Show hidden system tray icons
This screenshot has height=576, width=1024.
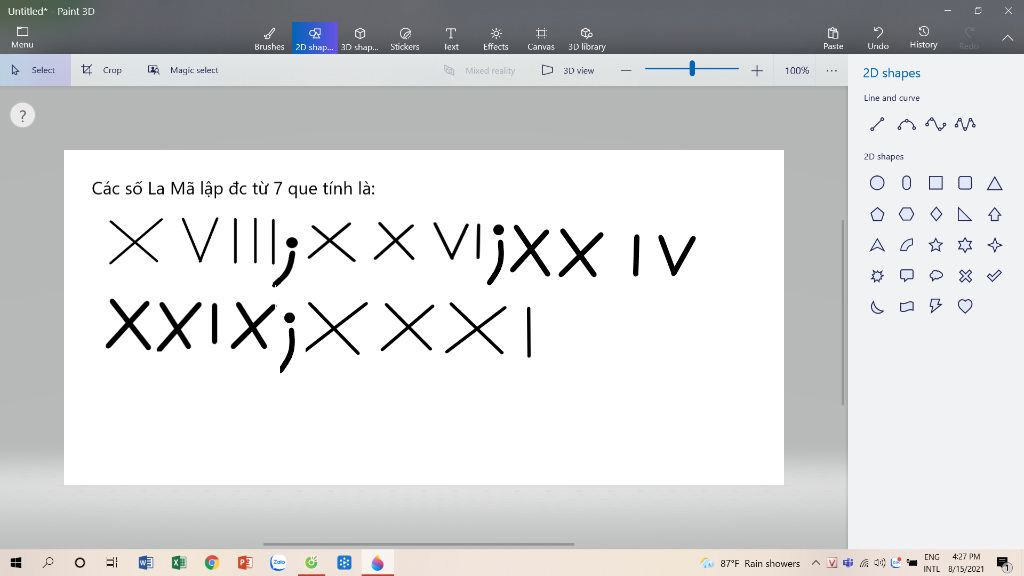click(816, 563)
